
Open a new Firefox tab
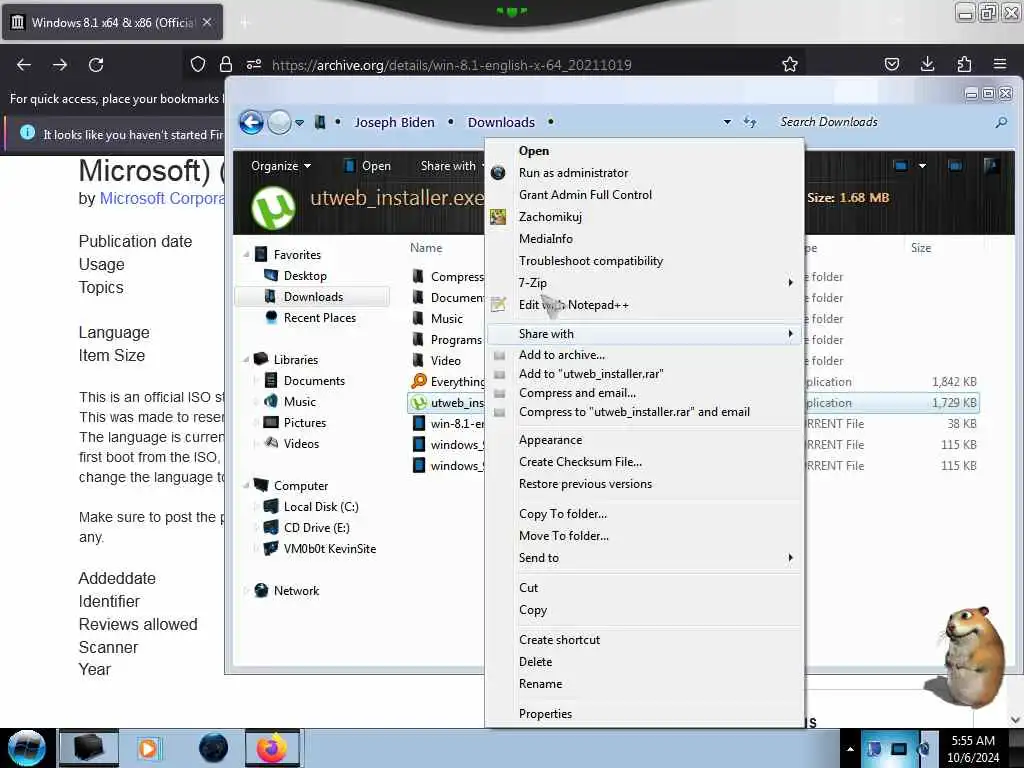coord(244,23)
